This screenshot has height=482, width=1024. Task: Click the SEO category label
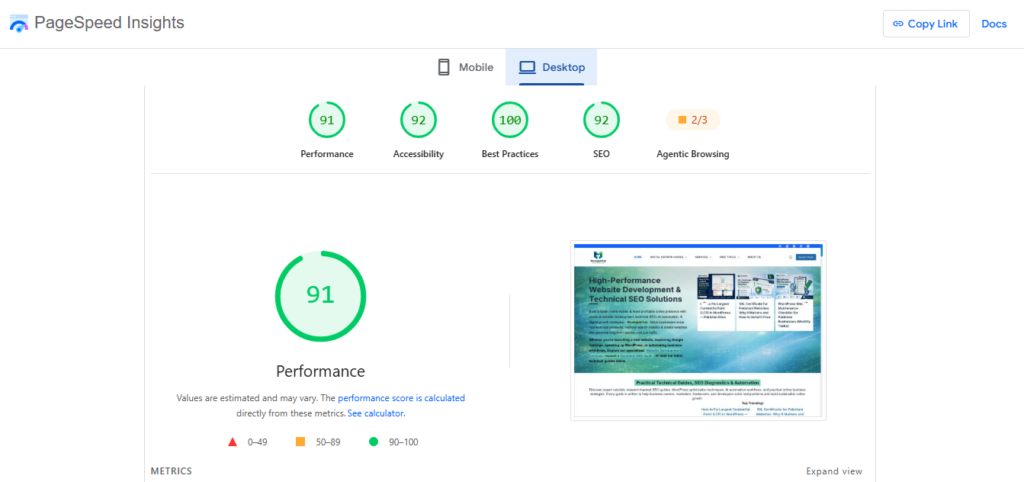pyautogui.click(x=601, y=154)
